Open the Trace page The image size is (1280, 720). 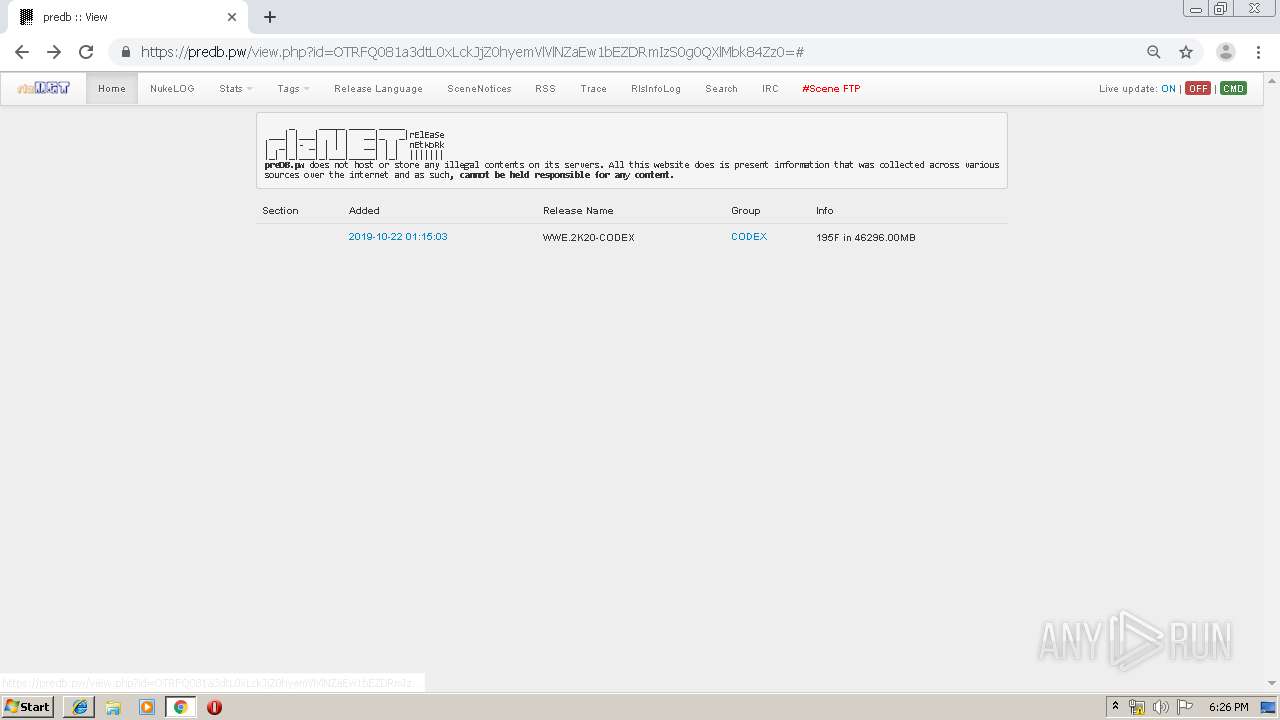(x=593, y=89)
